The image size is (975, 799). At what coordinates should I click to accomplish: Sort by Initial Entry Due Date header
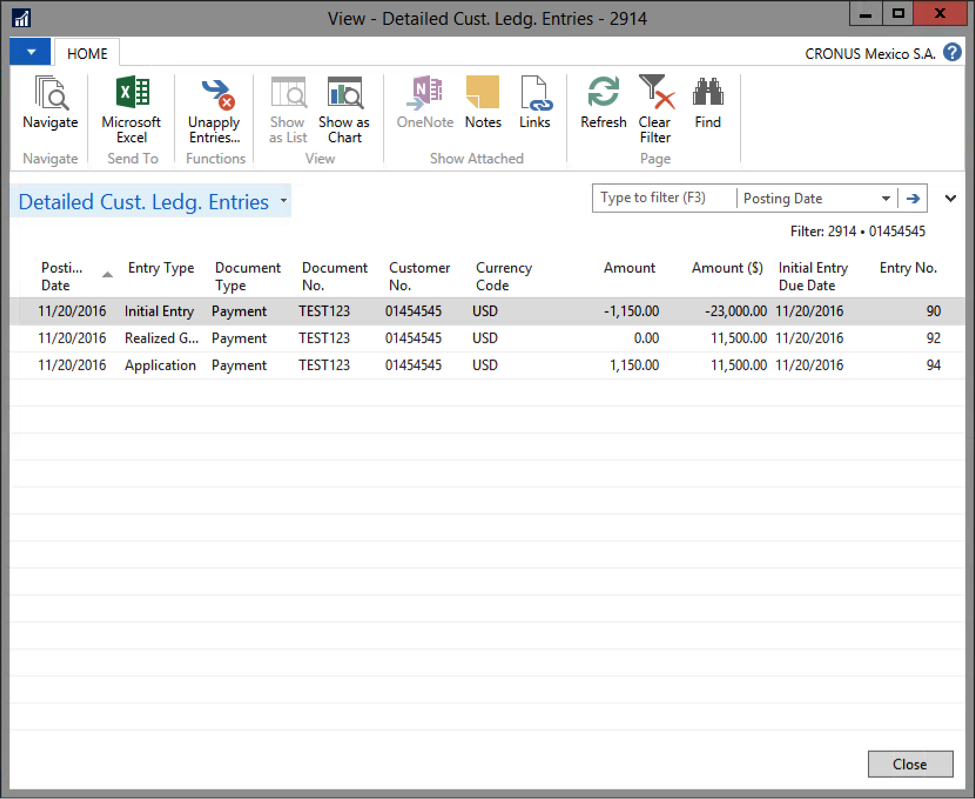[x=813, y=277]
